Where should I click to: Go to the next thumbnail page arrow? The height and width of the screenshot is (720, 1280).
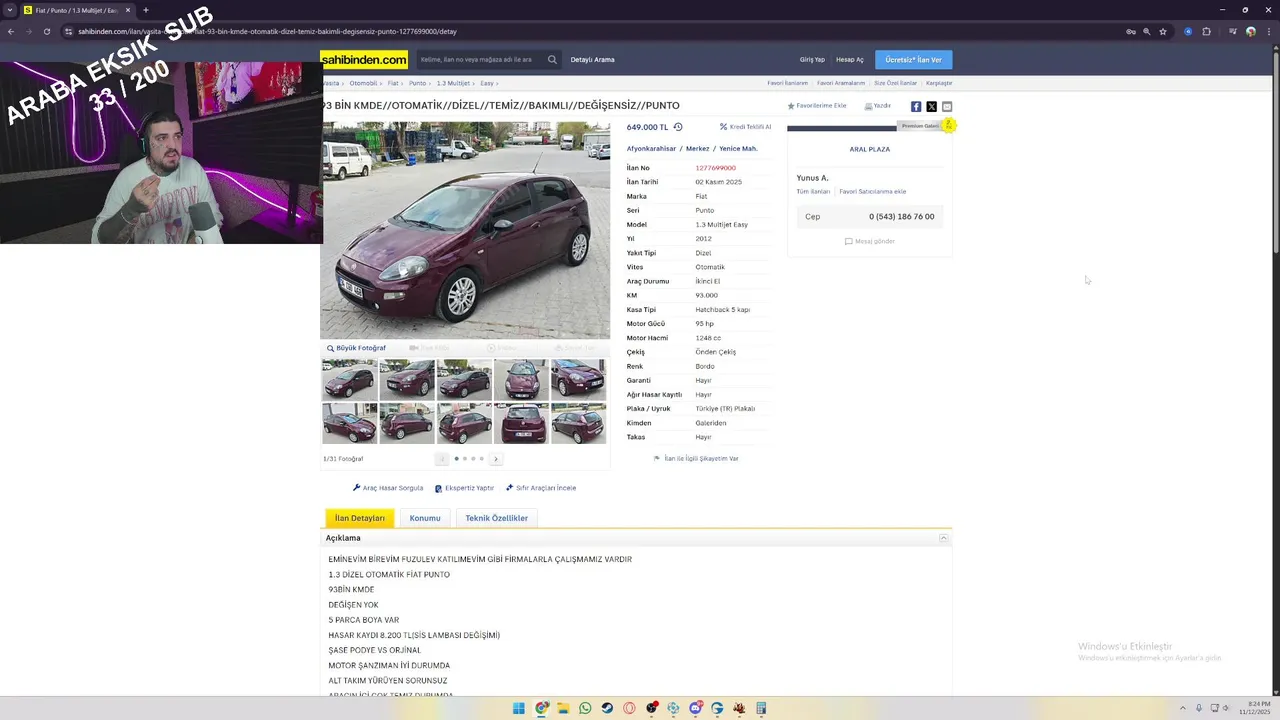(x=496, y=459)
